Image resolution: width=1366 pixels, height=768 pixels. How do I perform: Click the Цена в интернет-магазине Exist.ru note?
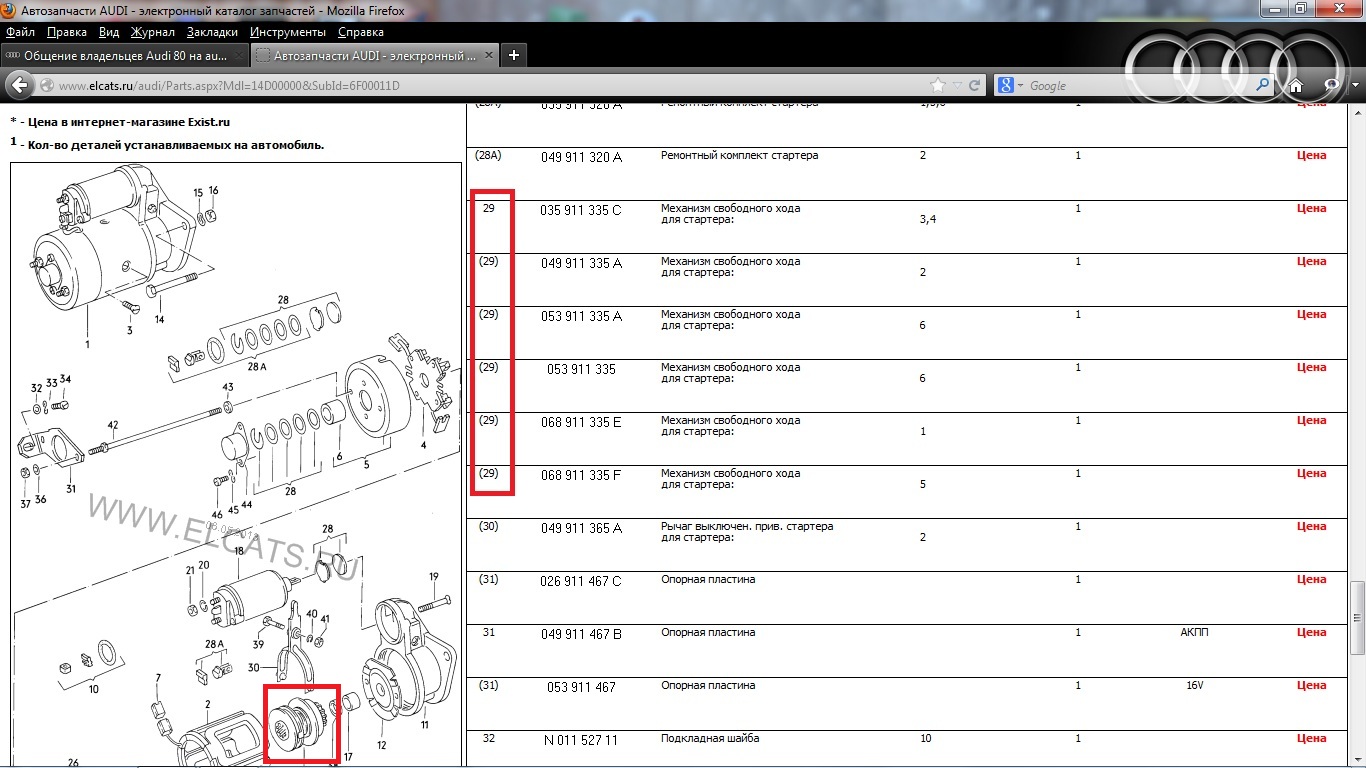point(120,122)
